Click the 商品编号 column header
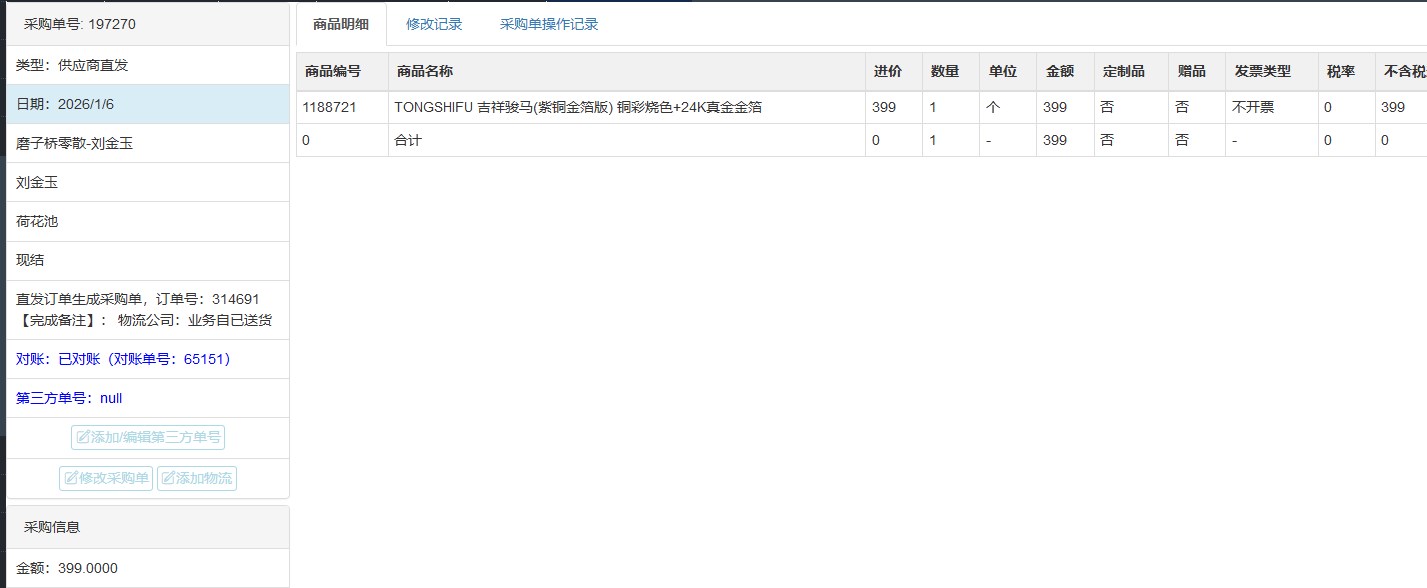Image resolution: width=1427 pixels, height=588 pixels. point(332,72)
